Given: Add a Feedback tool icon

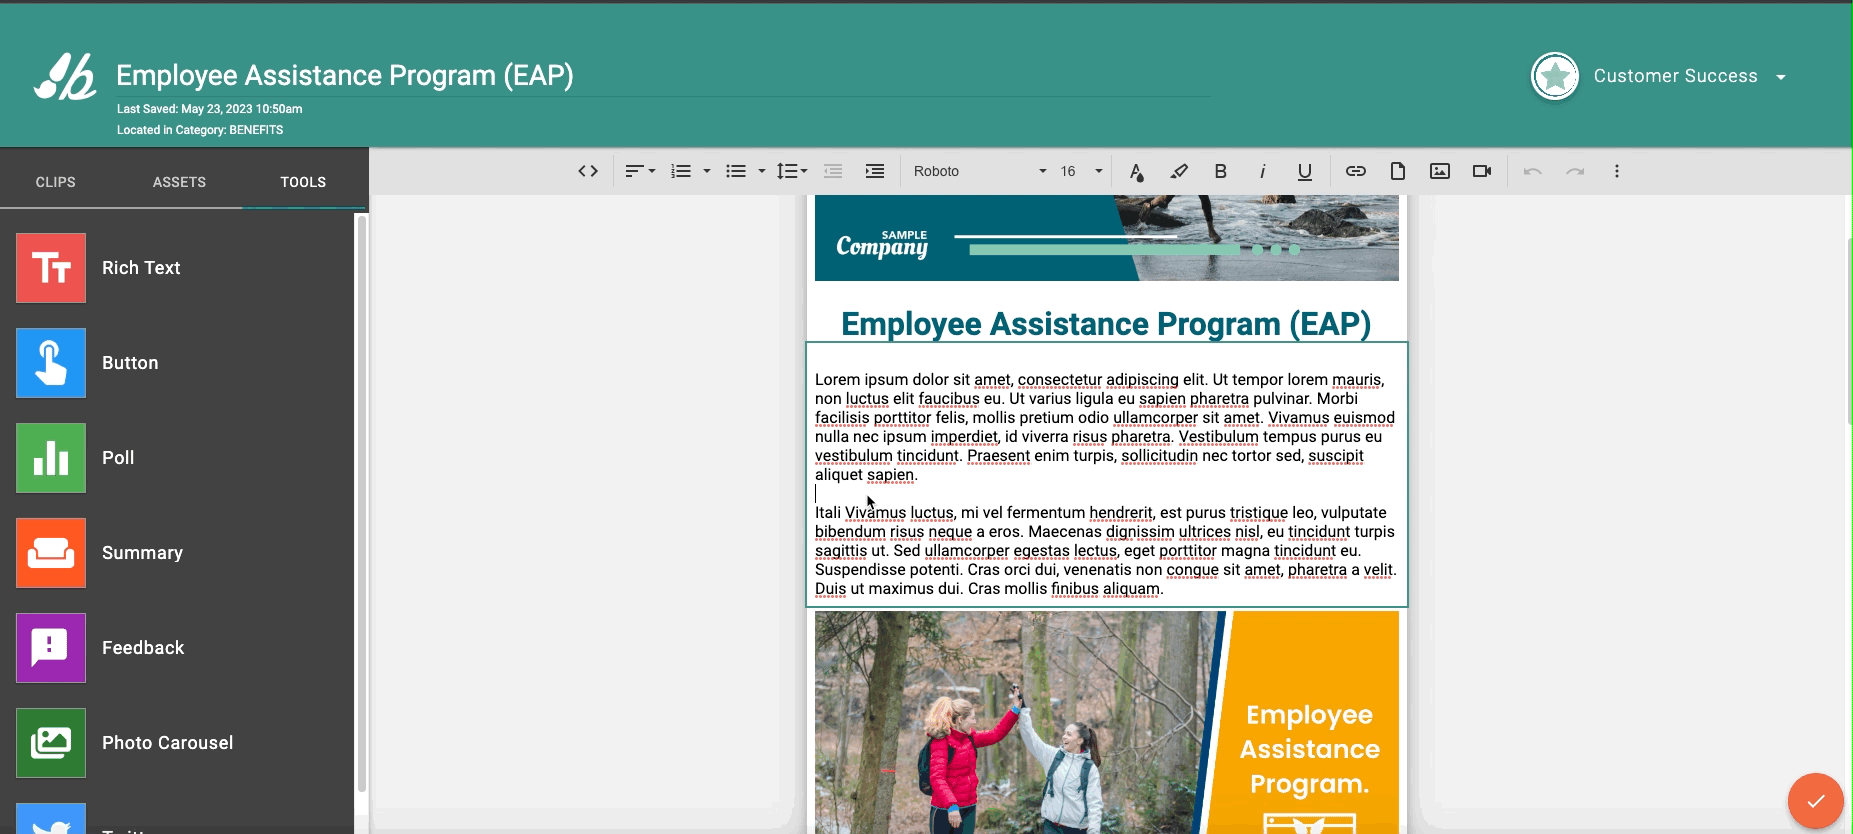Looking at the screenshot, I should [51, 648].
